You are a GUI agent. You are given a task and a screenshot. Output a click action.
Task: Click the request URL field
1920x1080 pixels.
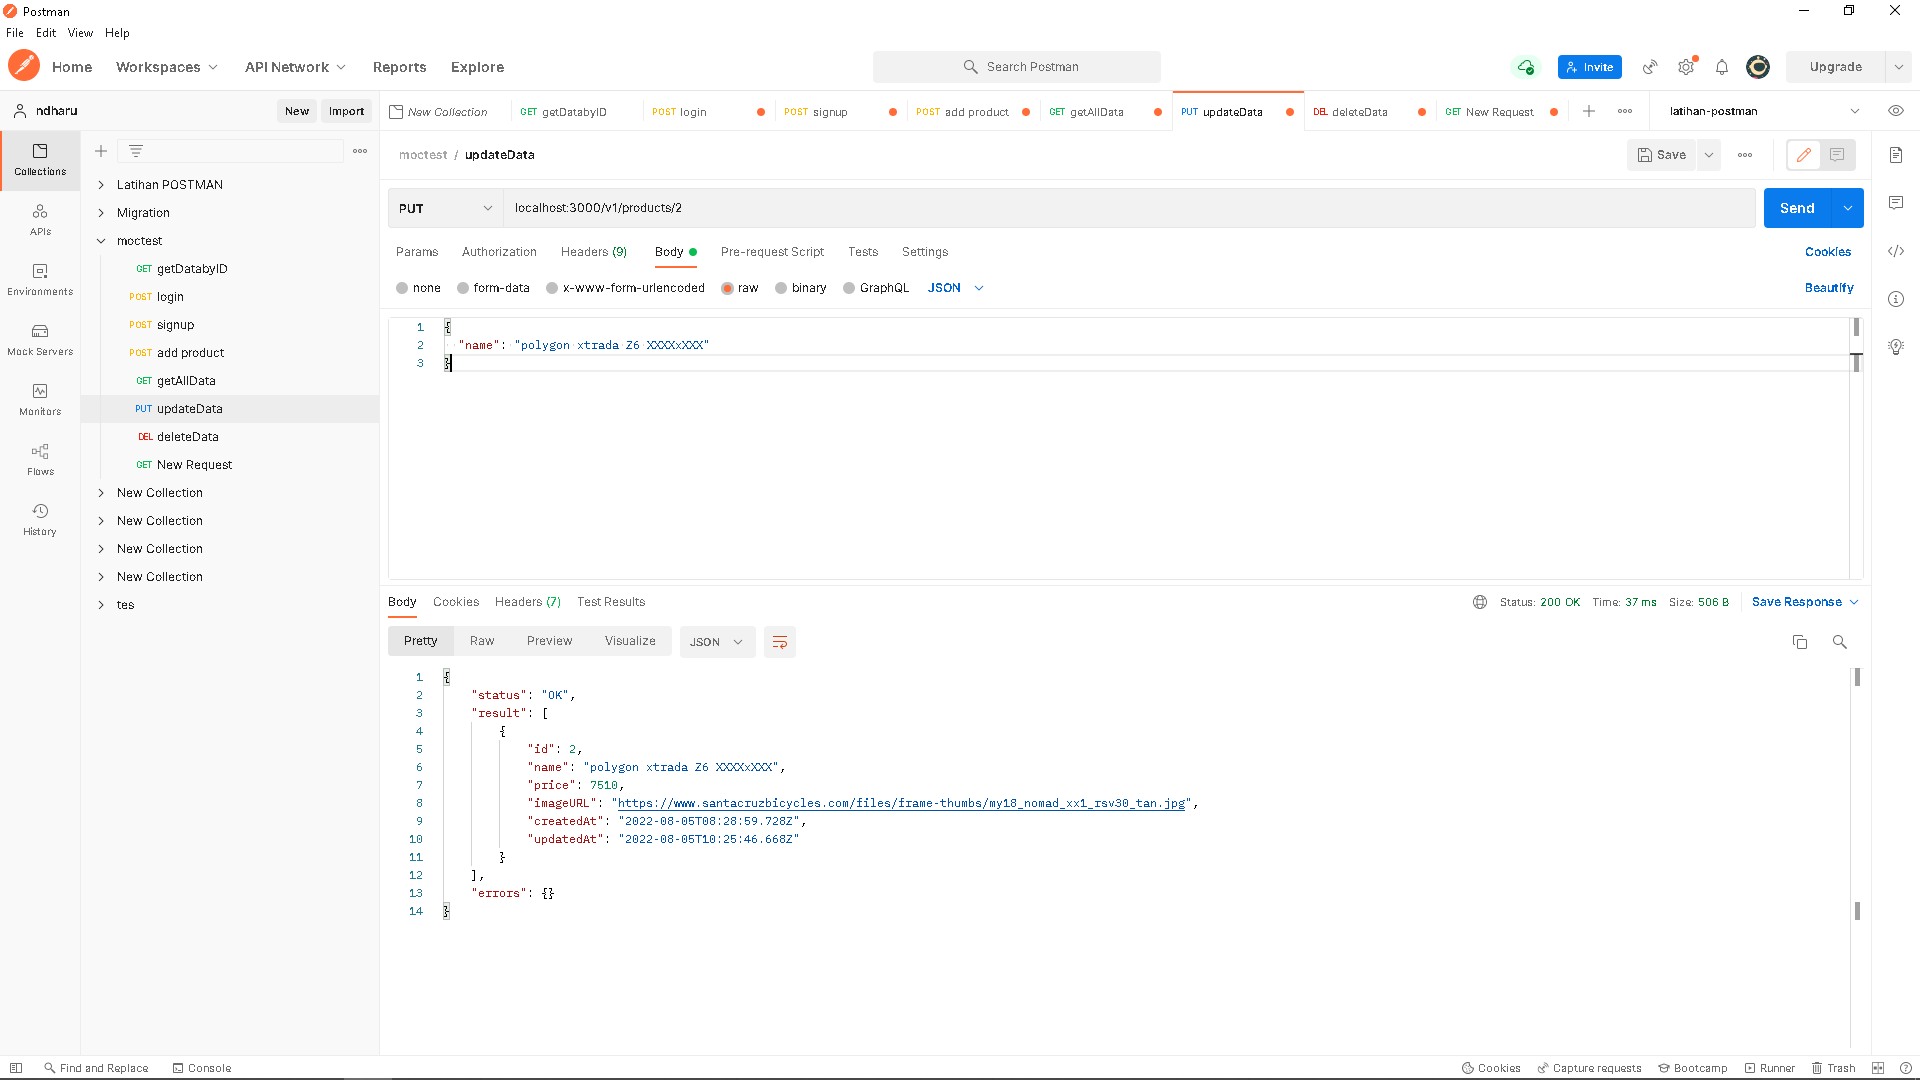1130,208
